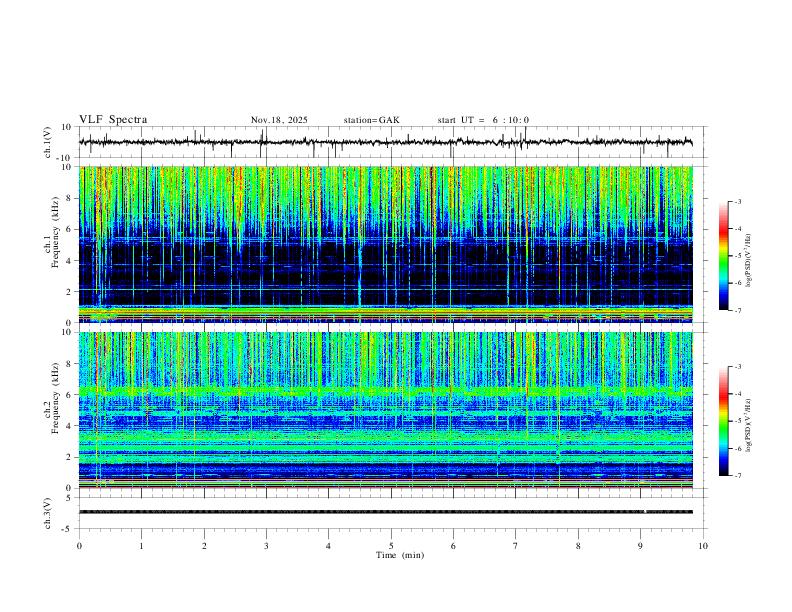Click the time axis tick label '2'

pyautogui.click(x=204, y=546)
